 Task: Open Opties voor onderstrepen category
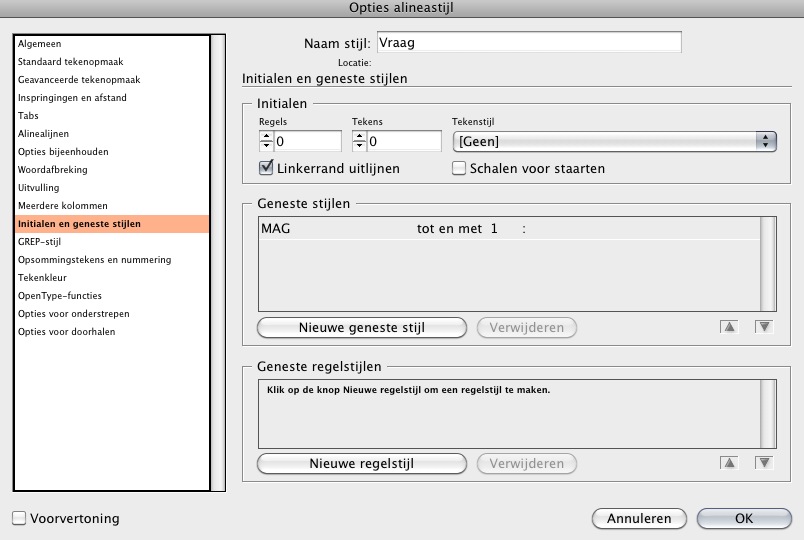click(x=112, y=313)
